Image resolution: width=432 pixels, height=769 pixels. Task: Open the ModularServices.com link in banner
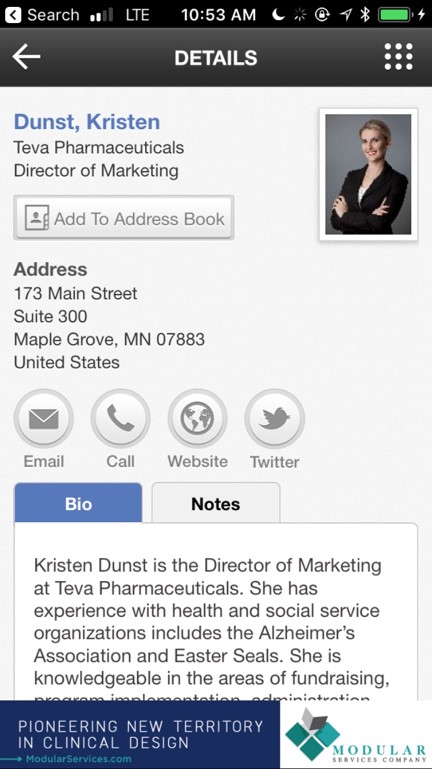tap(78, 759)
